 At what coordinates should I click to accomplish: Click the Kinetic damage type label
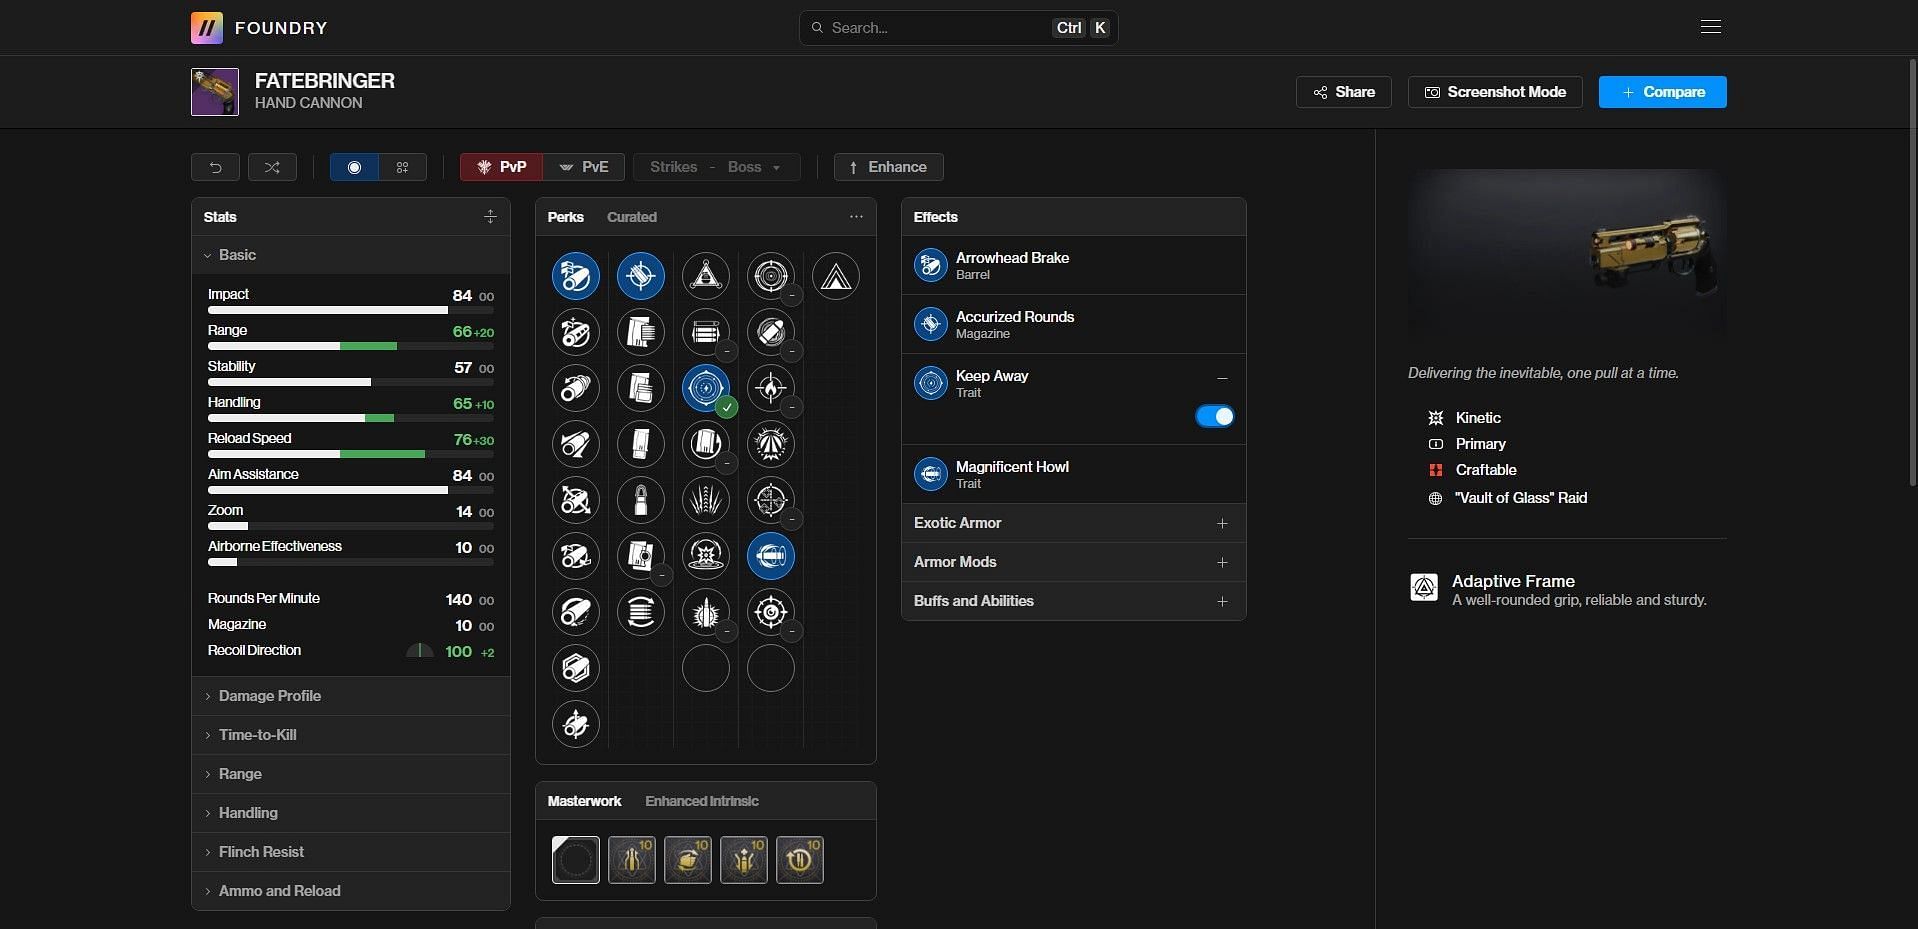click(x=1478, y=418)
